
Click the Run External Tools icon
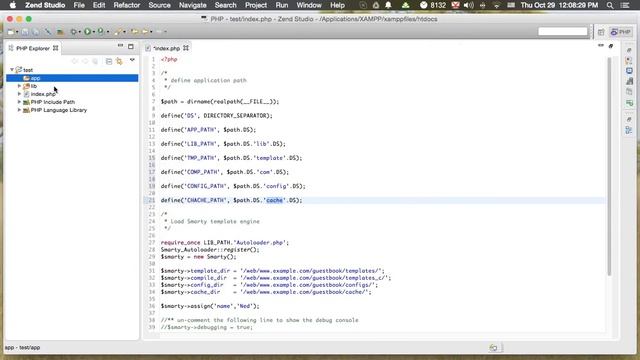pyautogui.click(x=100, y=32)
